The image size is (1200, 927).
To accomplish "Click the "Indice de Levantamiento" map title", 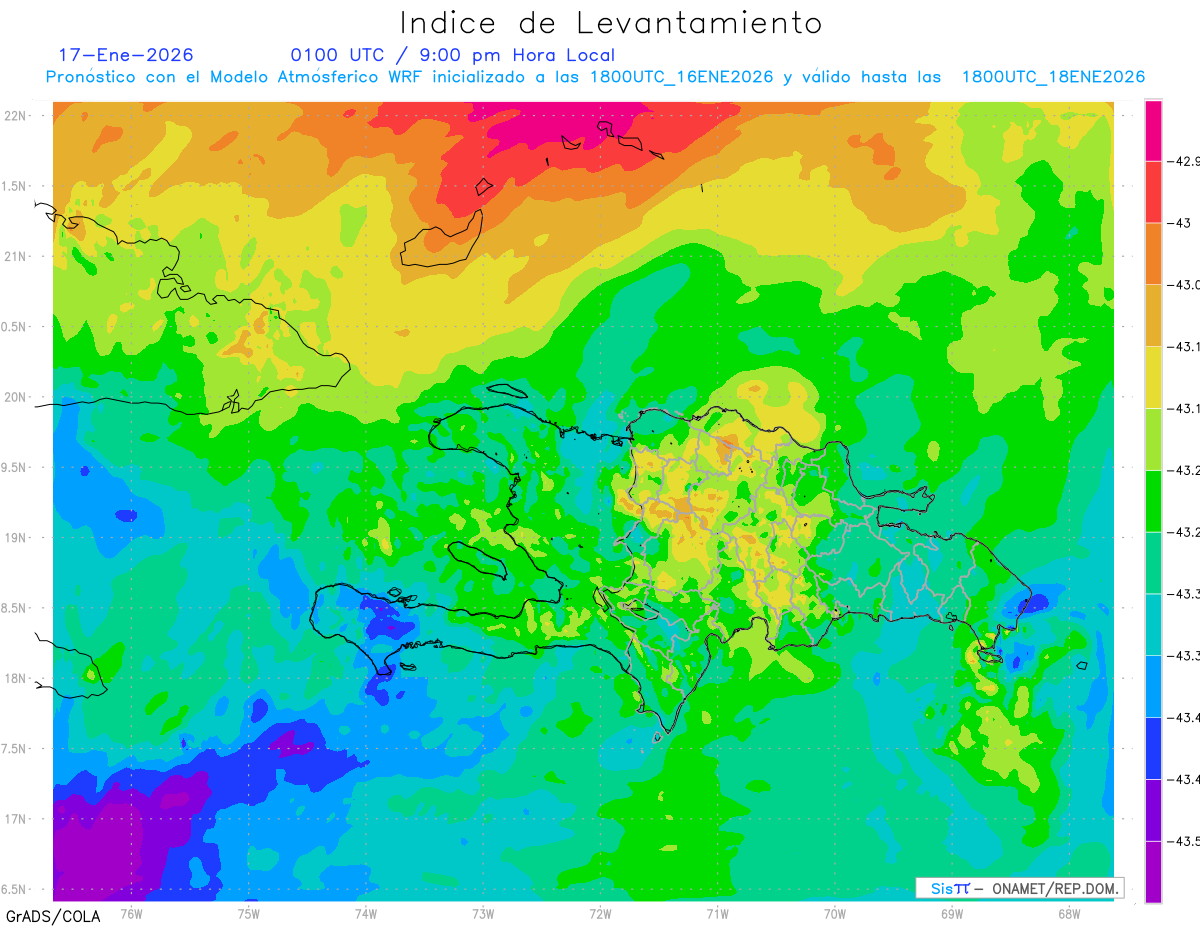I will (611, 22).
